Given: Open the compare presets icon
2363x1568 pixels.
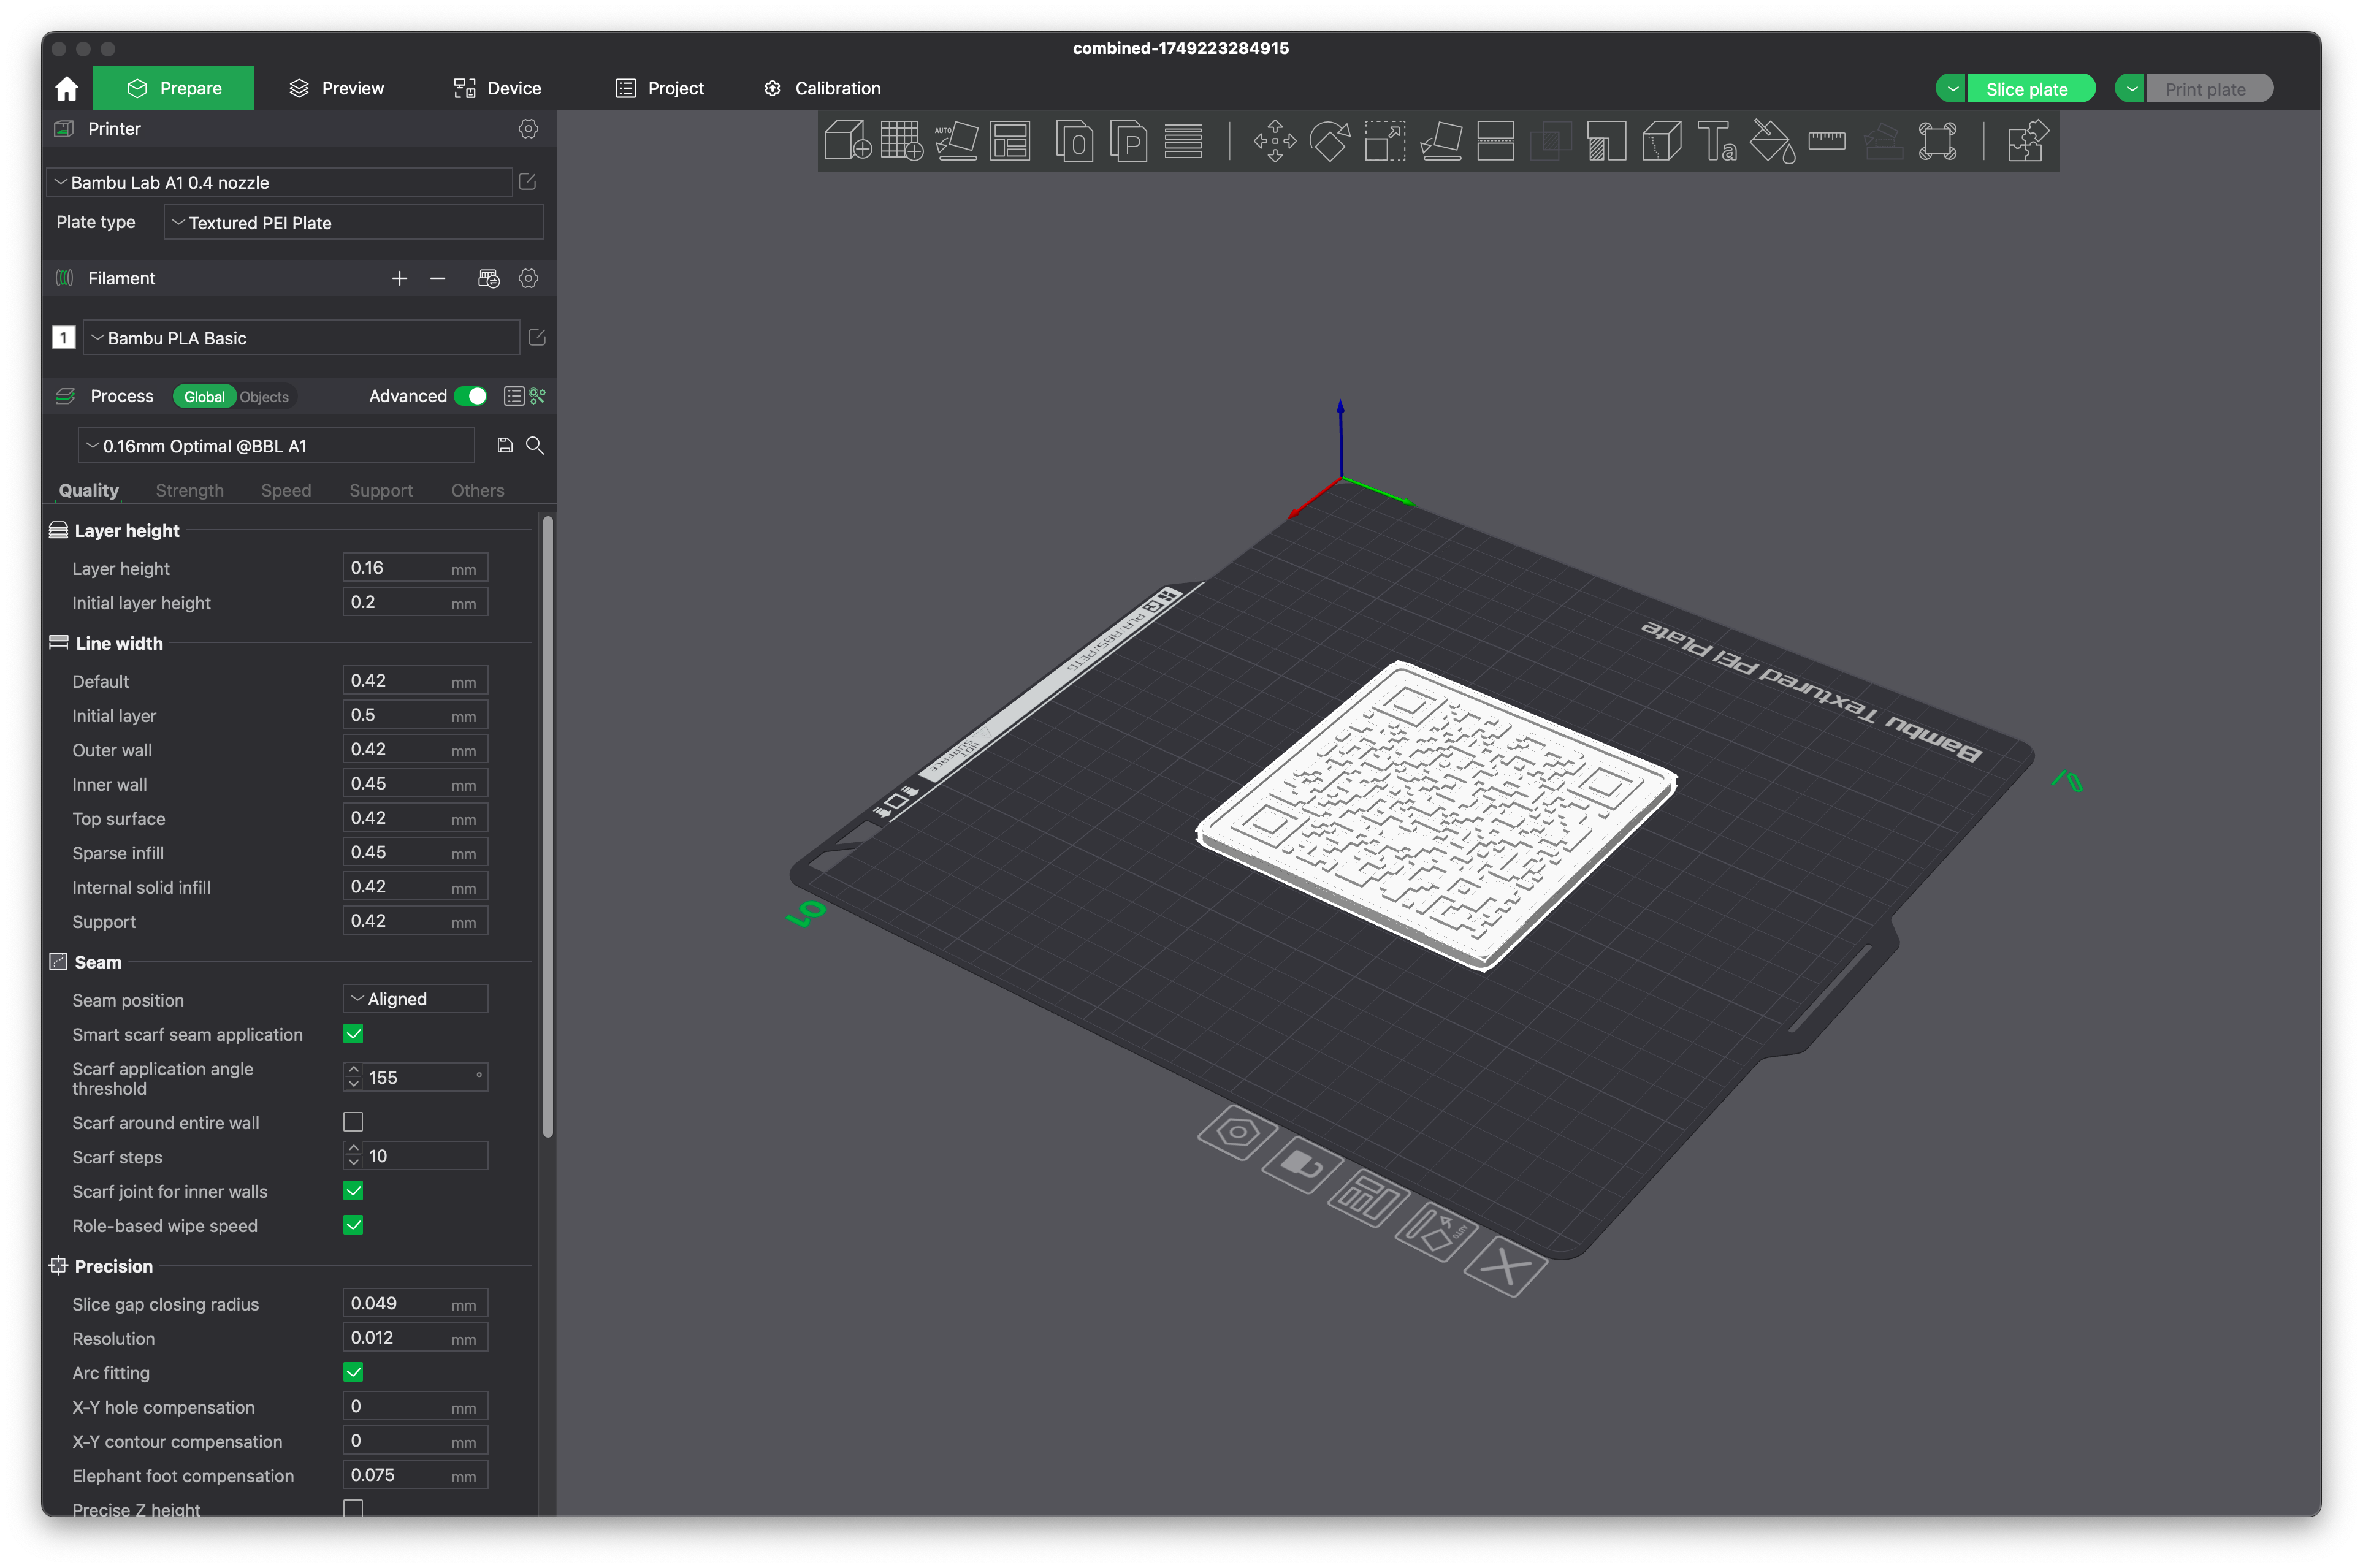Looking at the screenshot, I should (538, 397).
